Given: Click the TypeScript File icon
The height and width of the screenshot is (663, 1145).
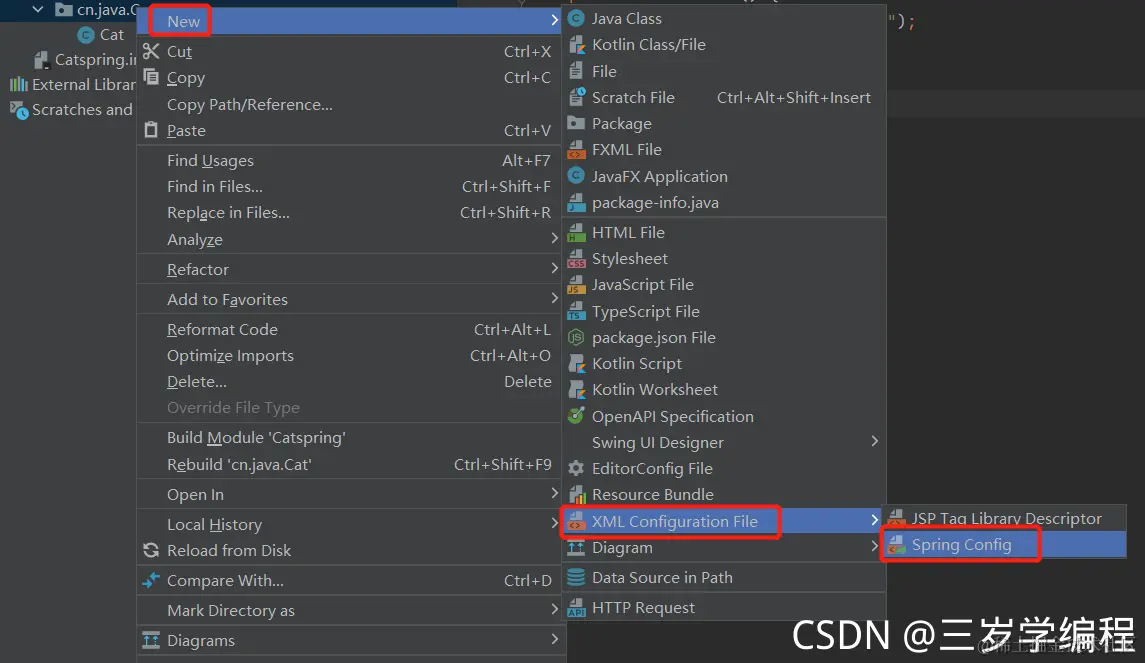Looking at the screenshot, I should 576,311.
